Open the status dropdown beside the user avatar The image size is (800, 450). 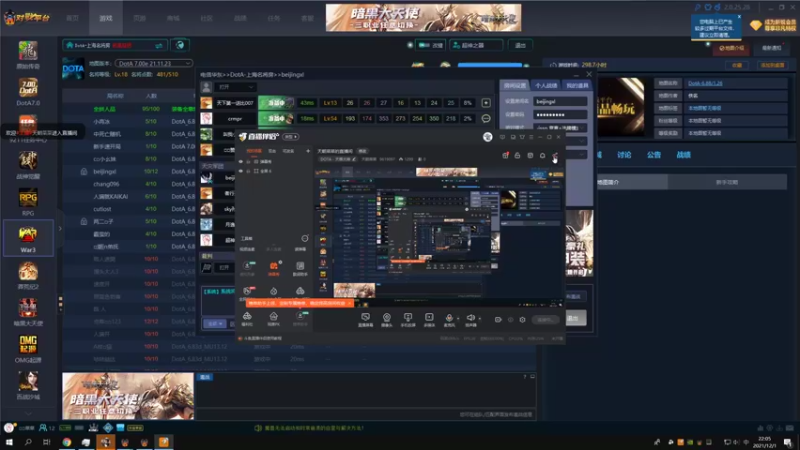(234, 87)
